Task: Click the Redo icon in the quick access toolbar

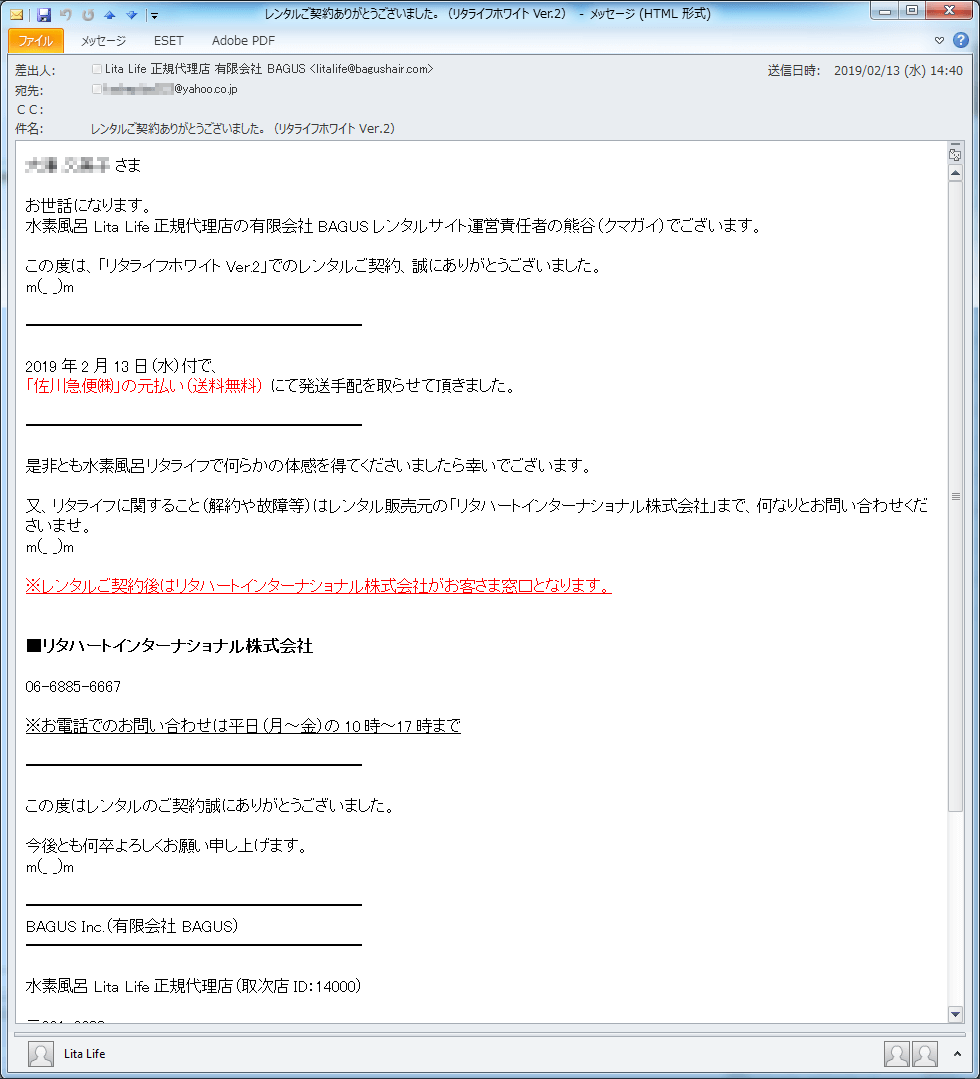Action: 88,14
